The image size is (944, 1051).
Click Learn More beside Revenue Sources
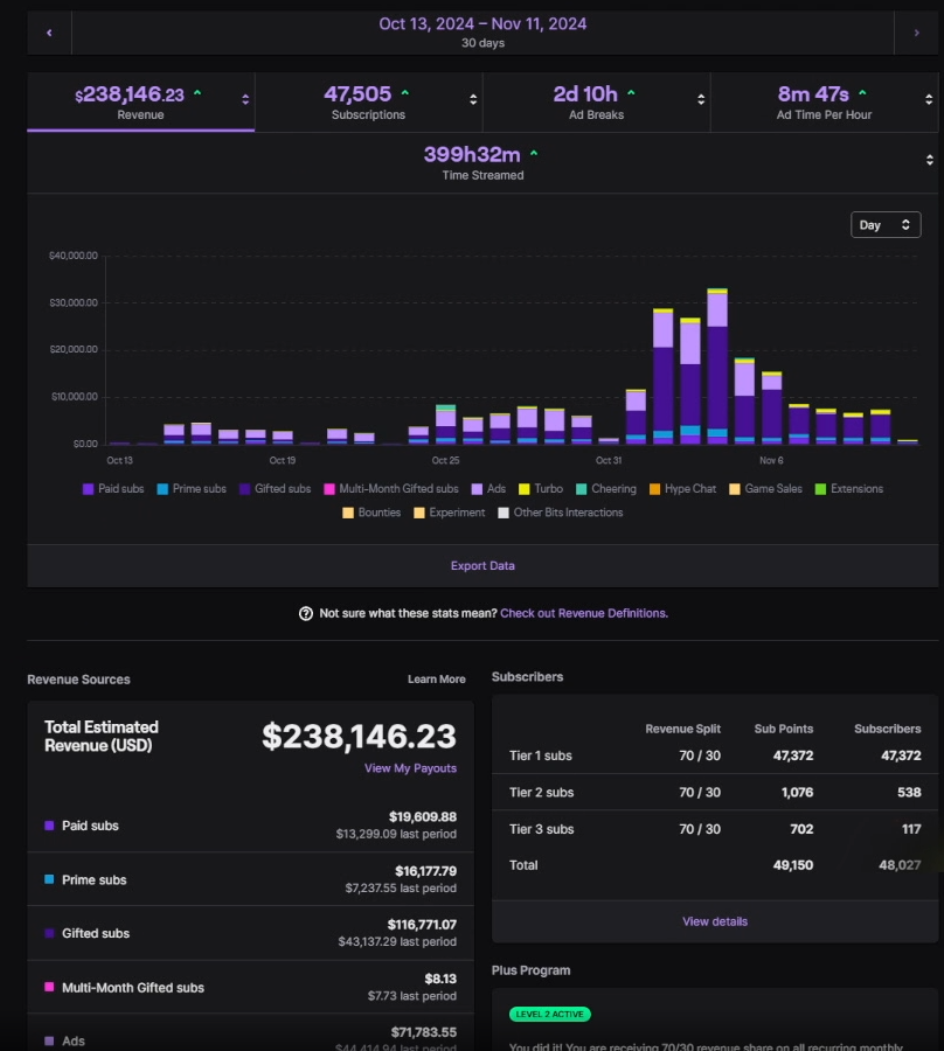tap(436, 679)
